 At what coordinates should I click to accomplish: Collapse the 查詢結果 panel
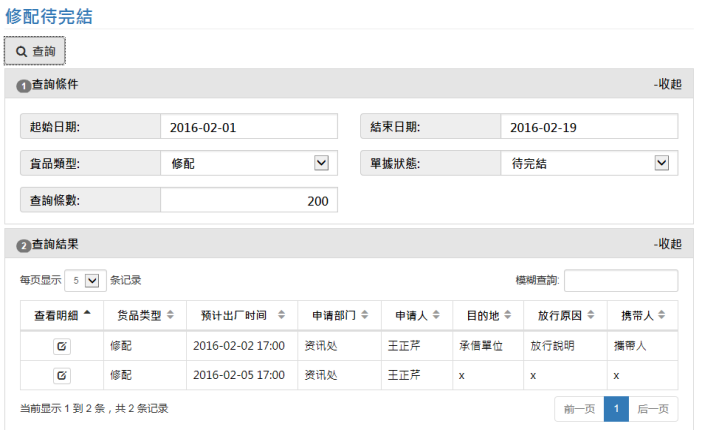pyautogui.click(x=667, y=243)
